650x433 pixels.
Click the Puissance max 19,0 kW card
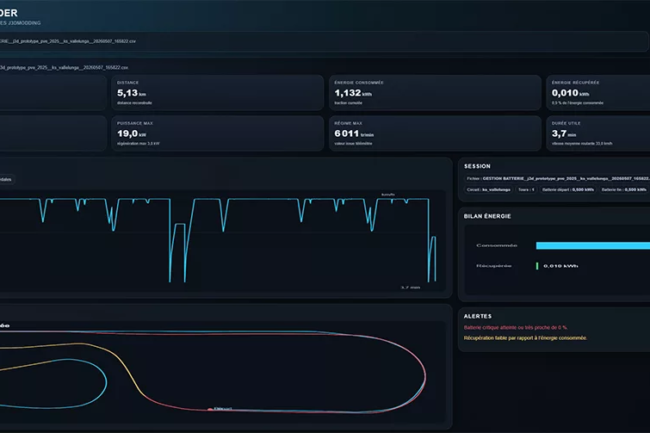pos(218,133)
